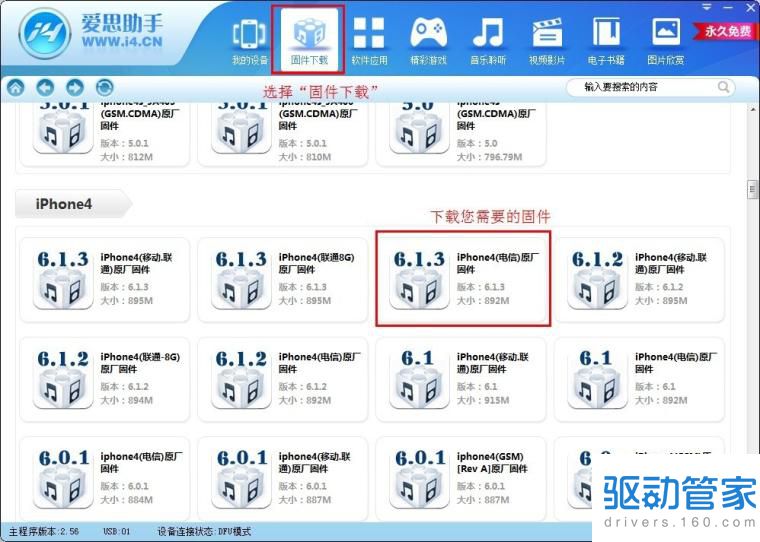Click the text 大小：894M

click(x=127, y=400)
